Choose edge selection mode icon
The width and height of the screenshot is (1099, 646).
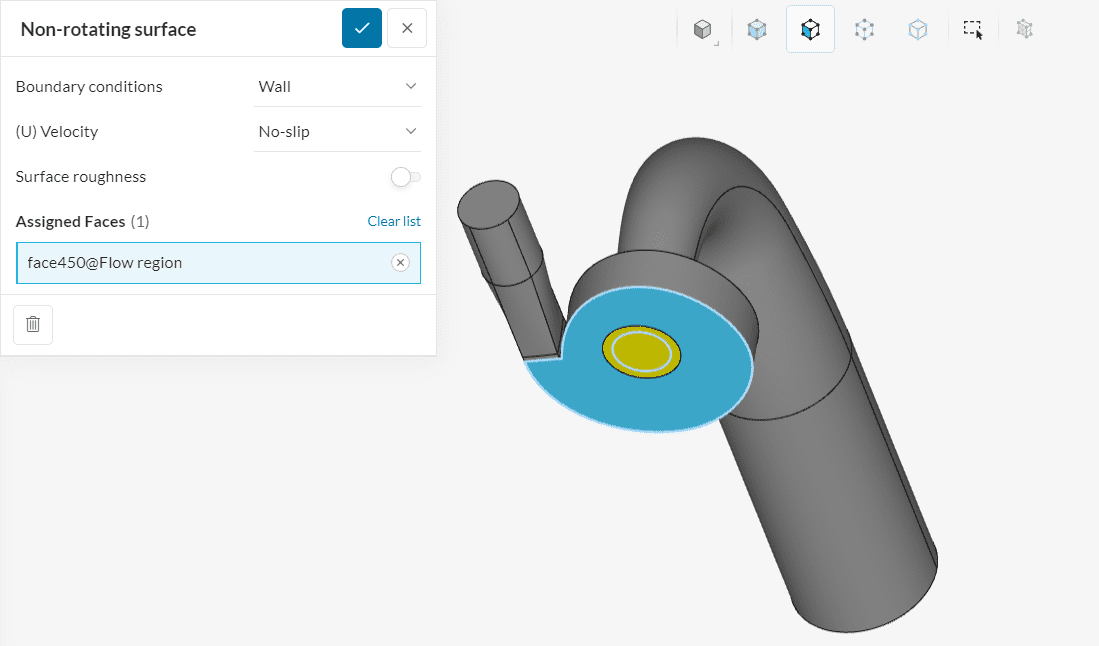pos(917,30)
